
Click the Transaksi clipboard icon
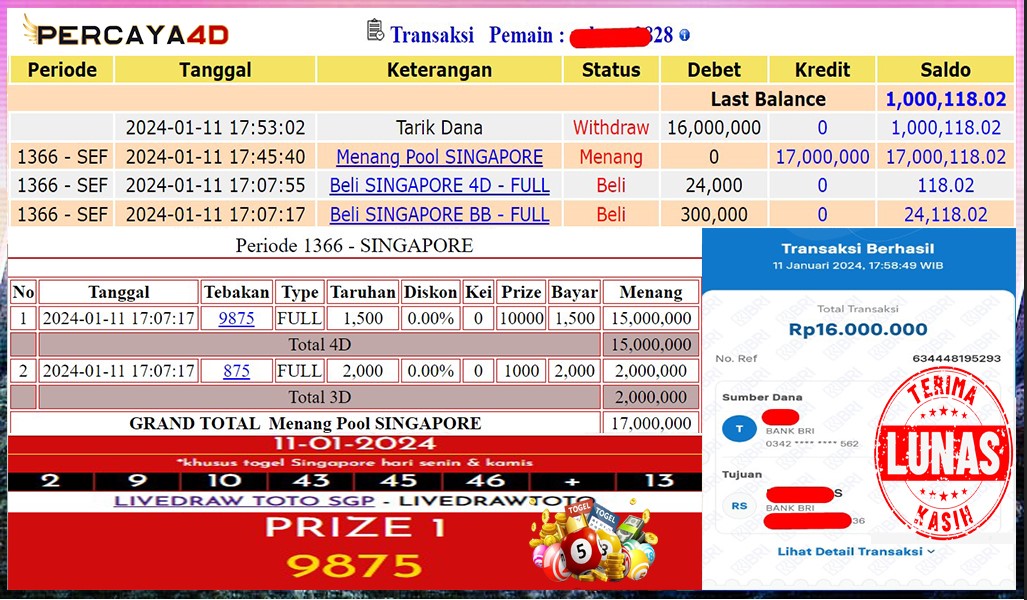pos(376,31)
